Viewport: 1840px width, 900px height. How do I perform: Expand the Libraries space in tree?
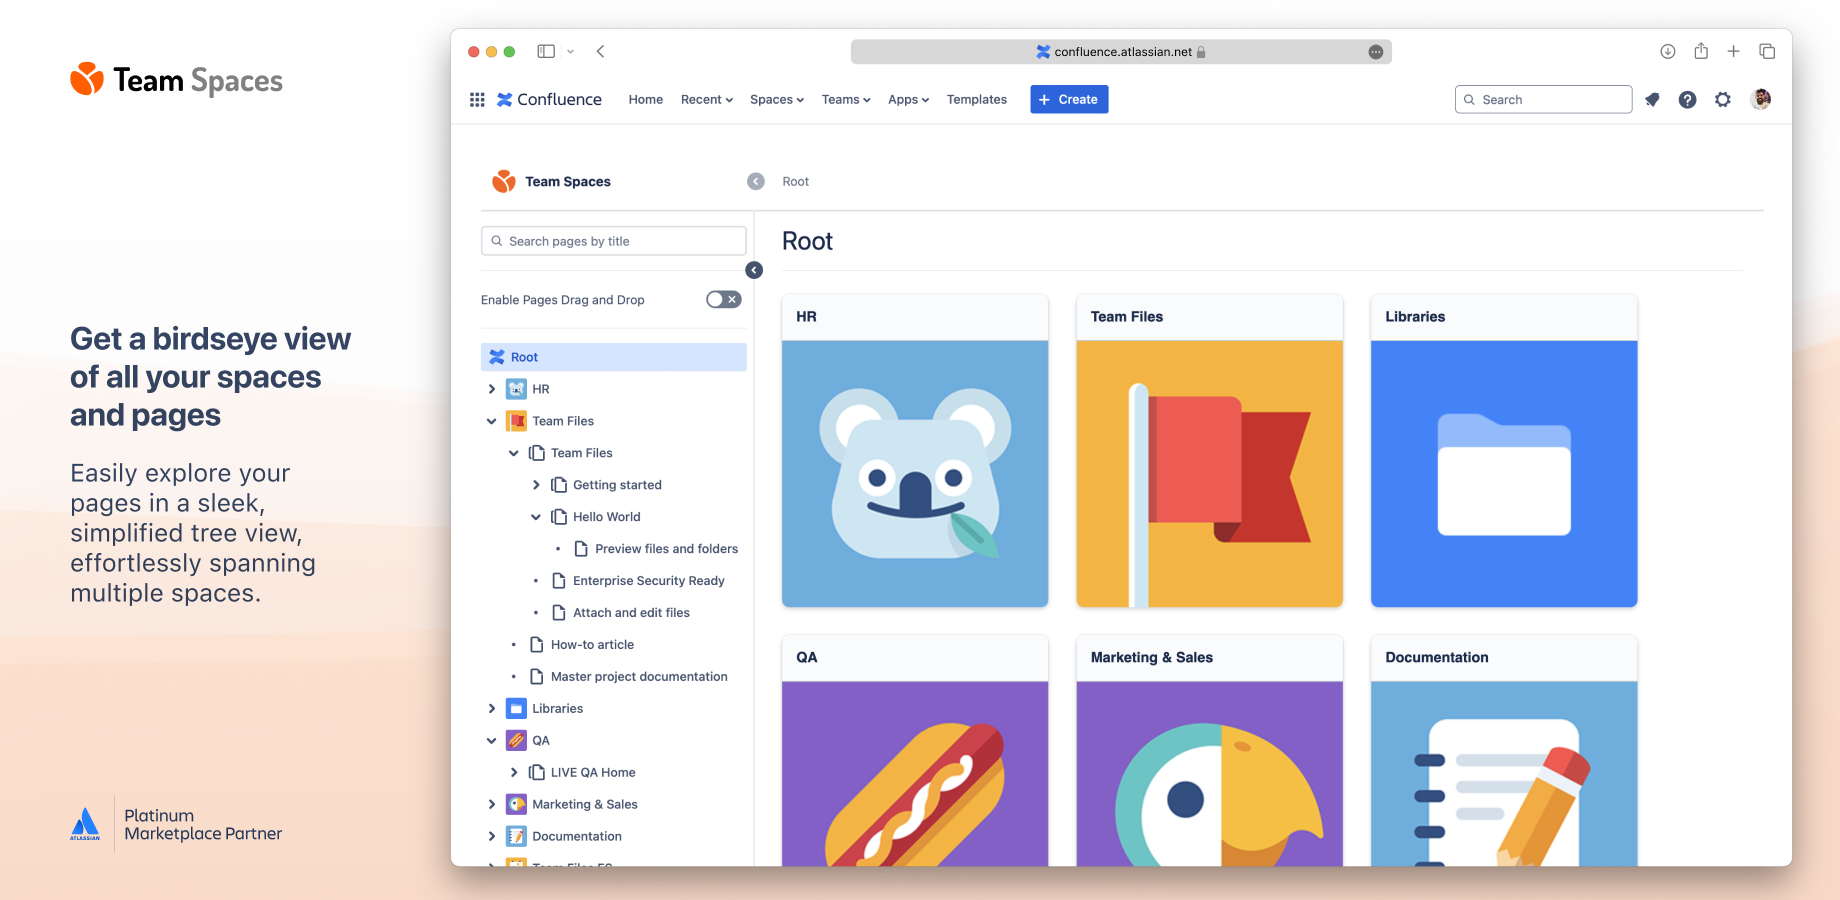coord(491,709)
